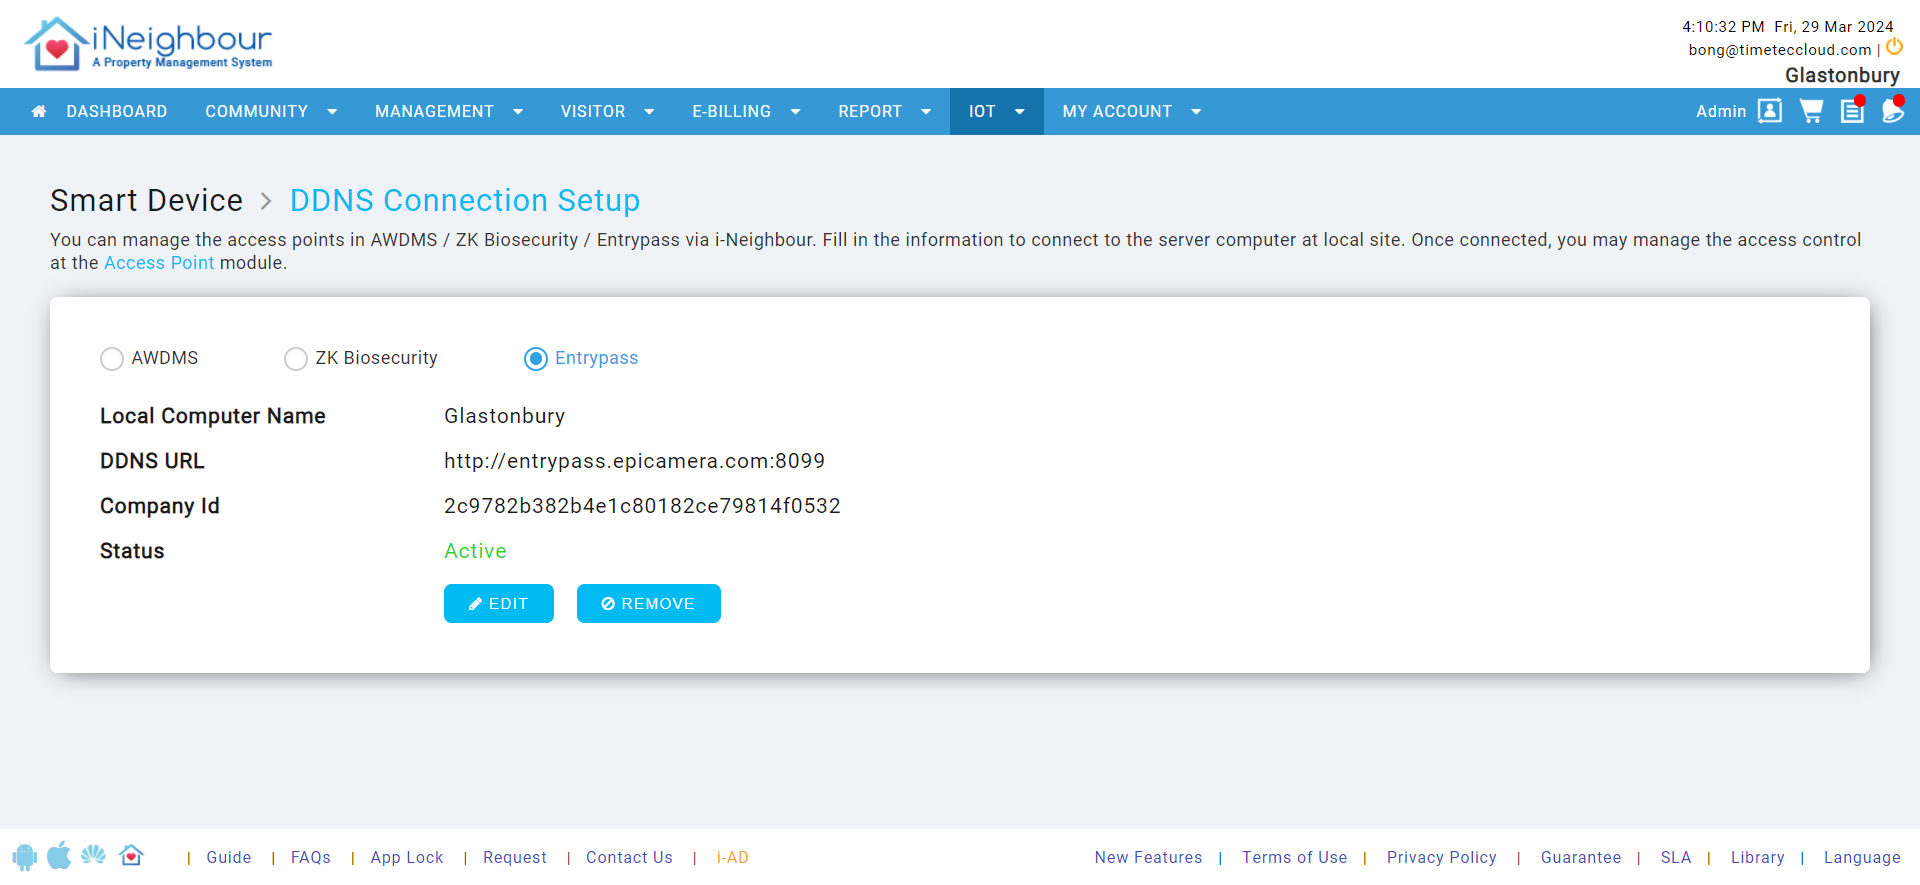Select the AWDMS radio option
Viewport: 1920px width, 885px height.
(x=112, y=359)
